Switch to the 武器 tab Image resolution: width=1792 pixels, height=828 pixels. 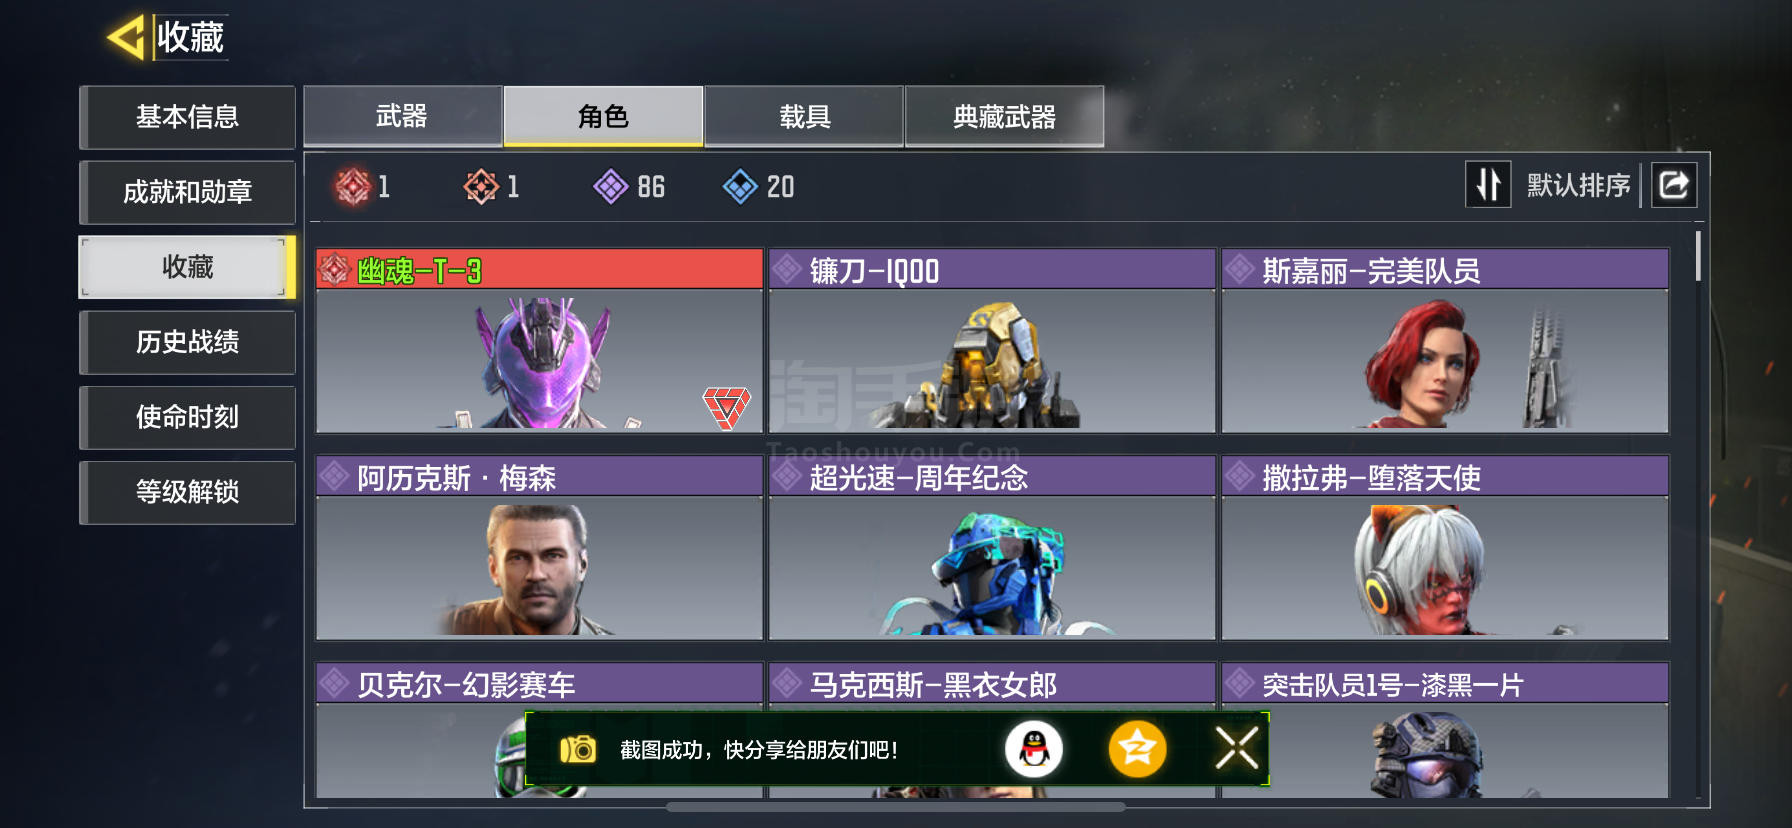pyautogui.click(x=403, y=116)
